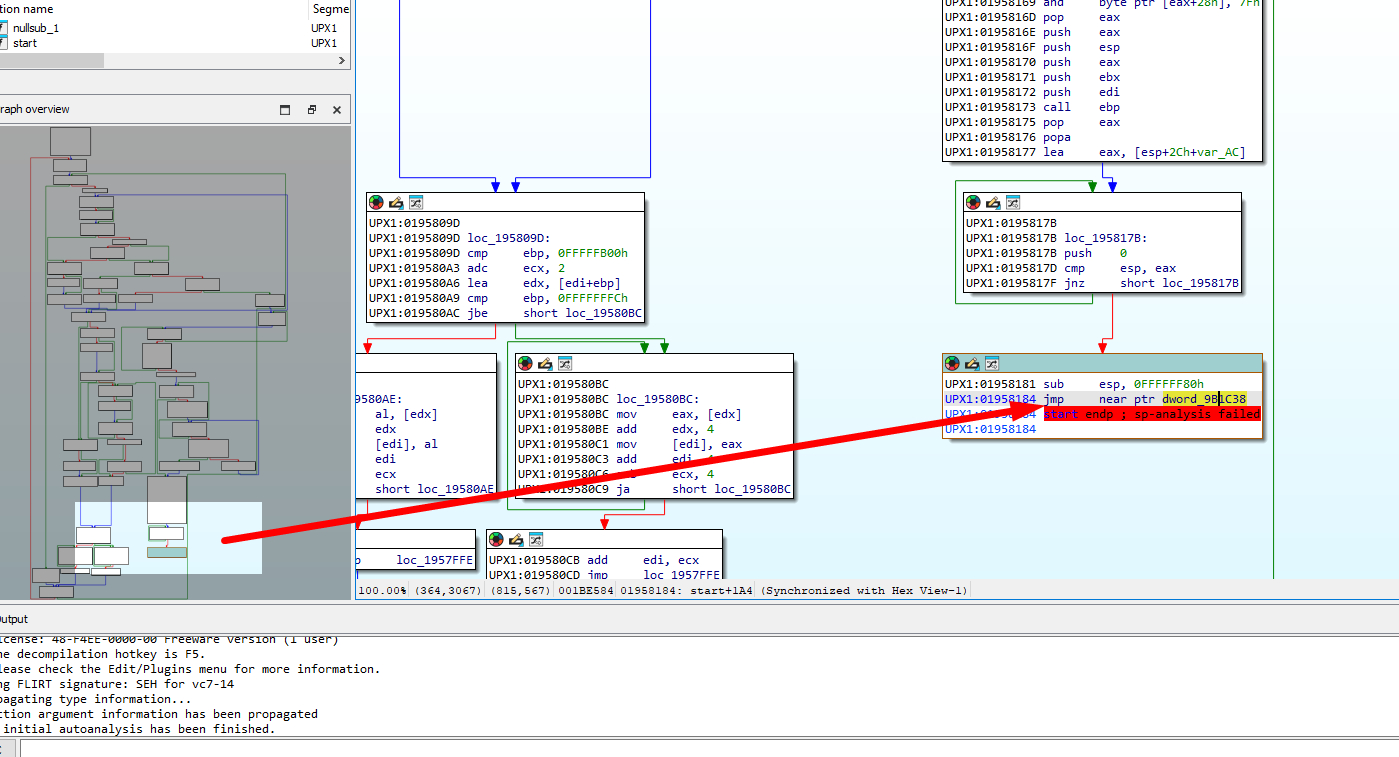Click edit icon on the 'add edi, ecx' block
The image size is (1399, 757).
516,539
